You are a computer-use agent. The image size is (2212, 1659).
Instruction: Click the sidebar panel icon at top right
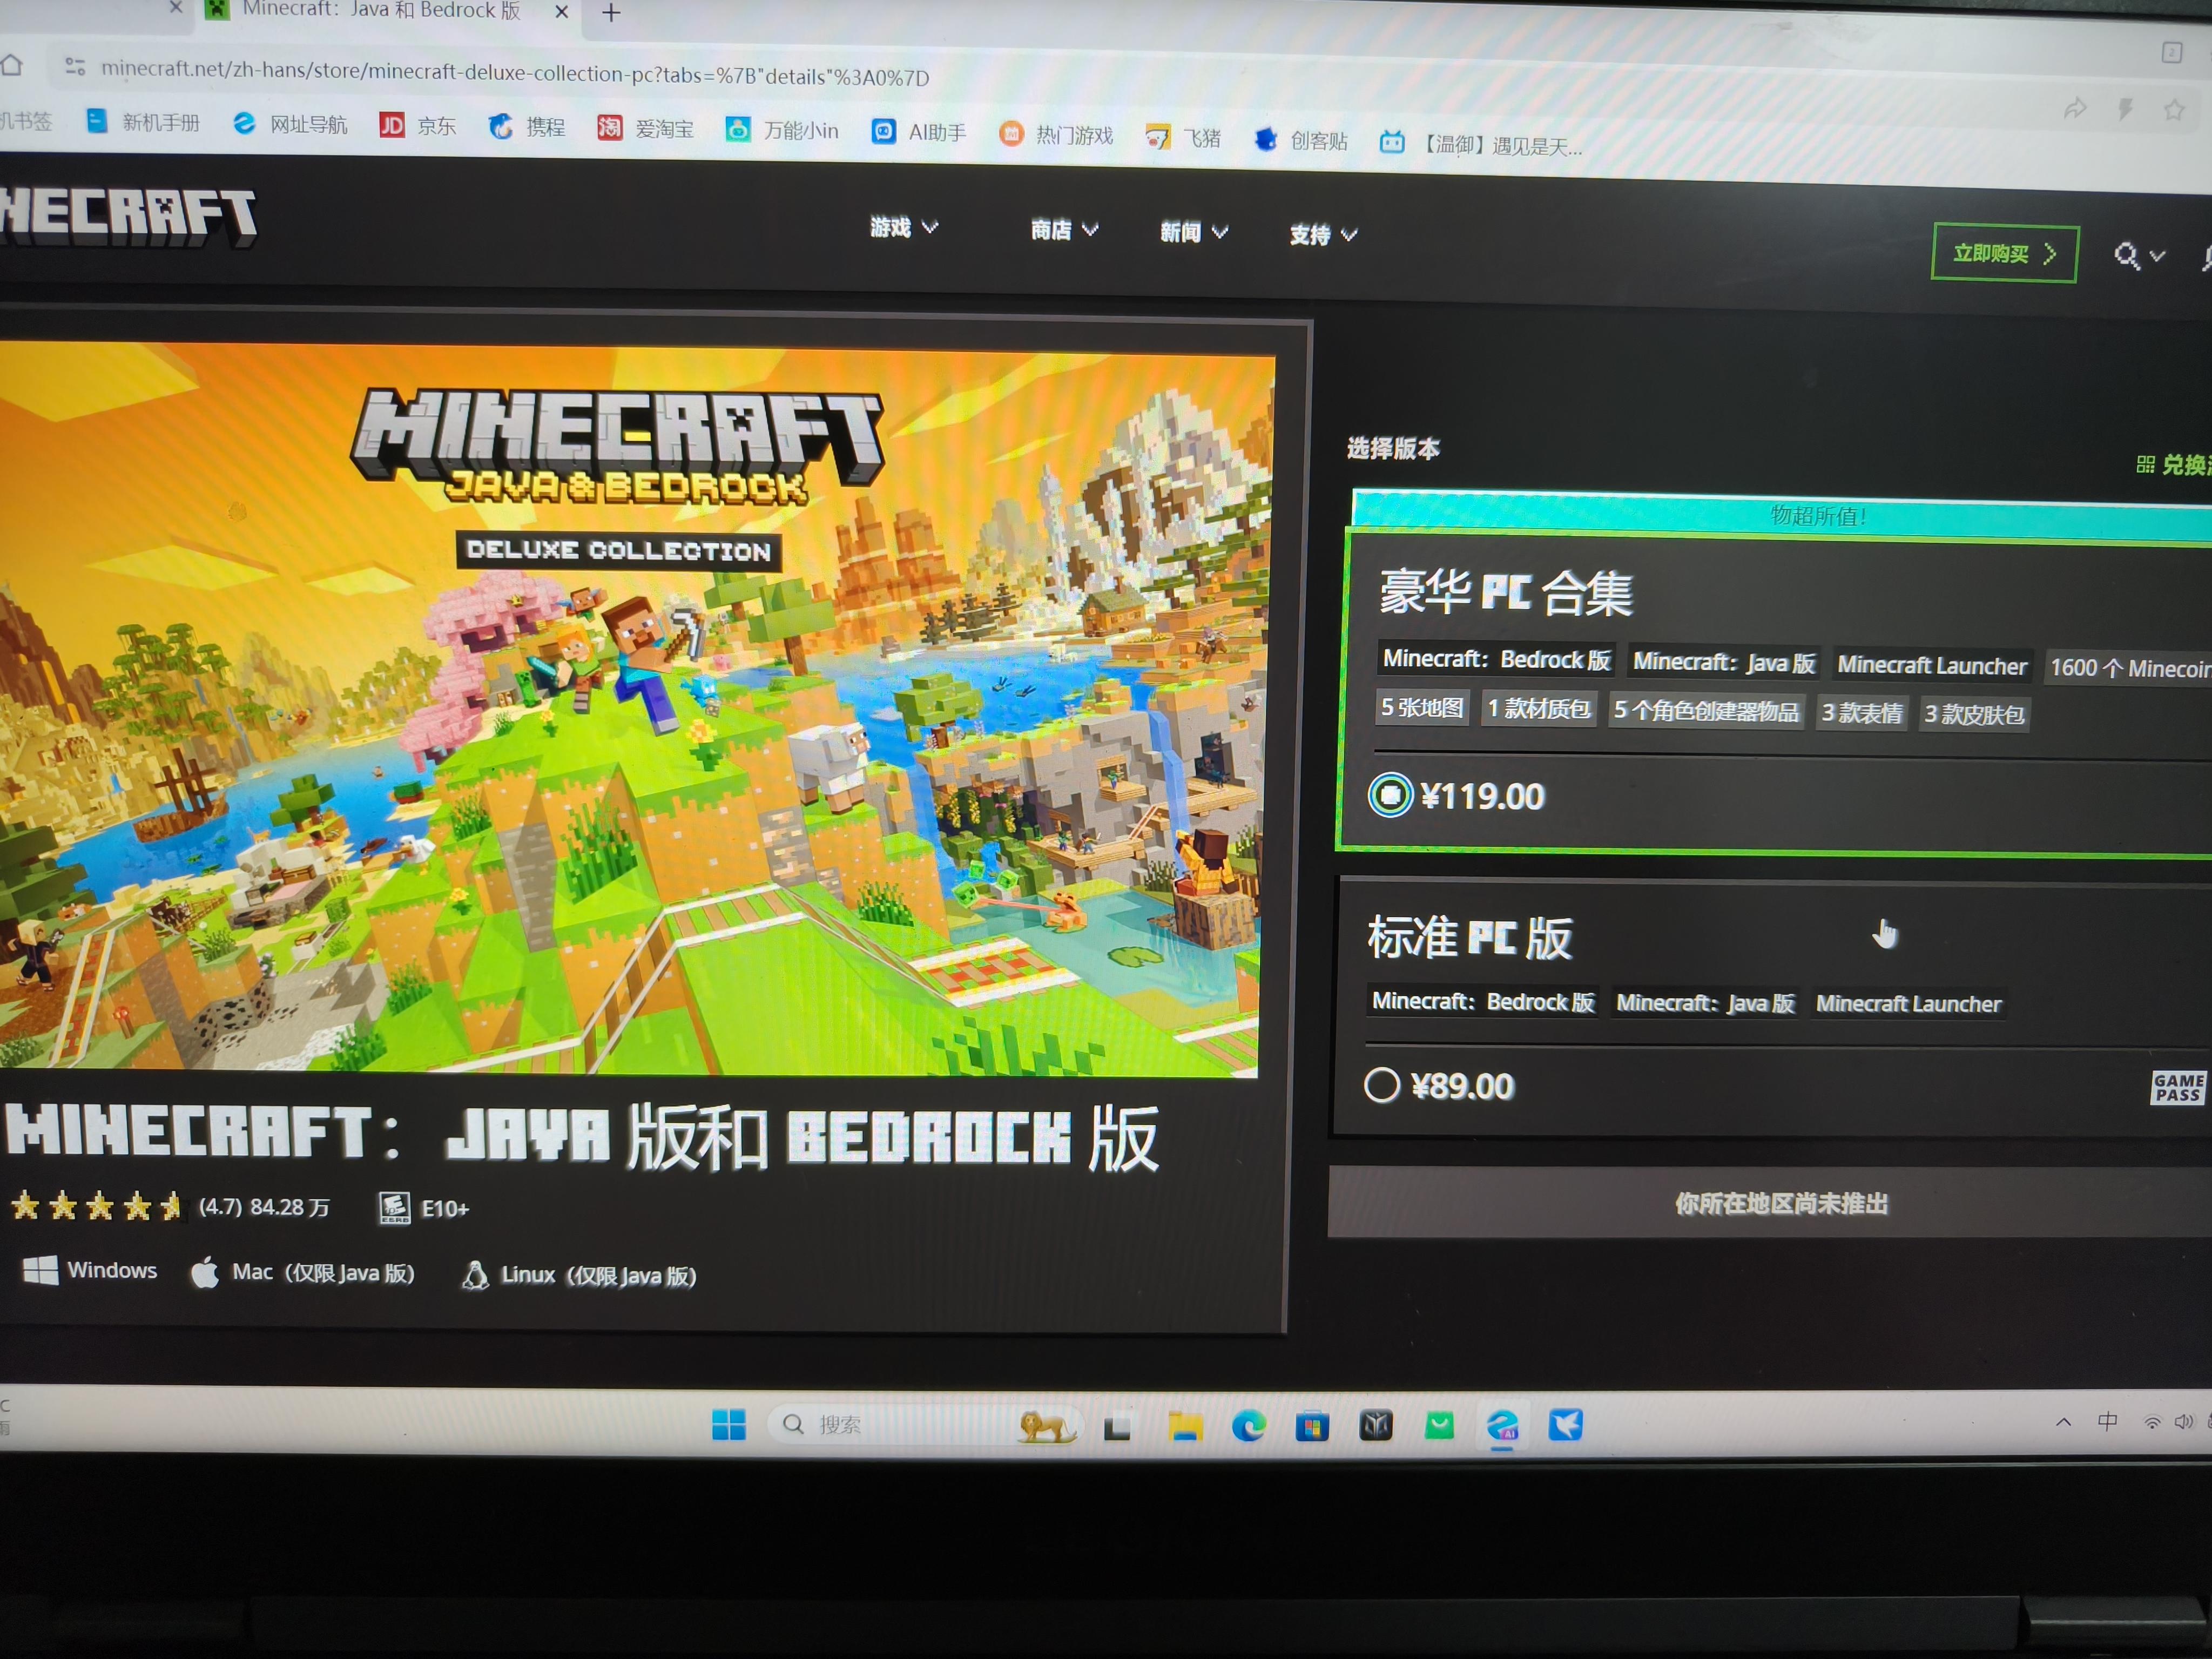pos(2171,52)
